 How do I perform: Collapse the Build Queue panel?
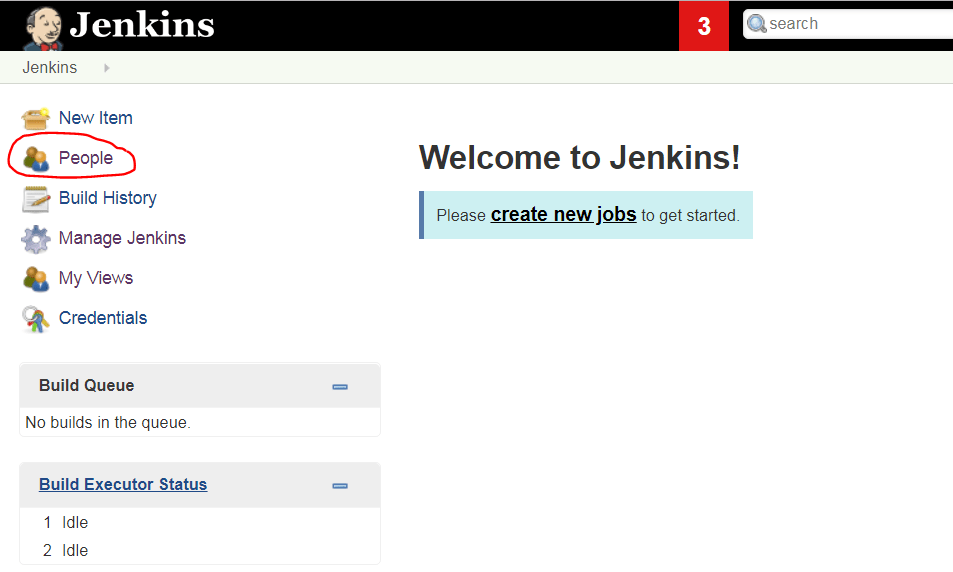(x=340, y=387)
